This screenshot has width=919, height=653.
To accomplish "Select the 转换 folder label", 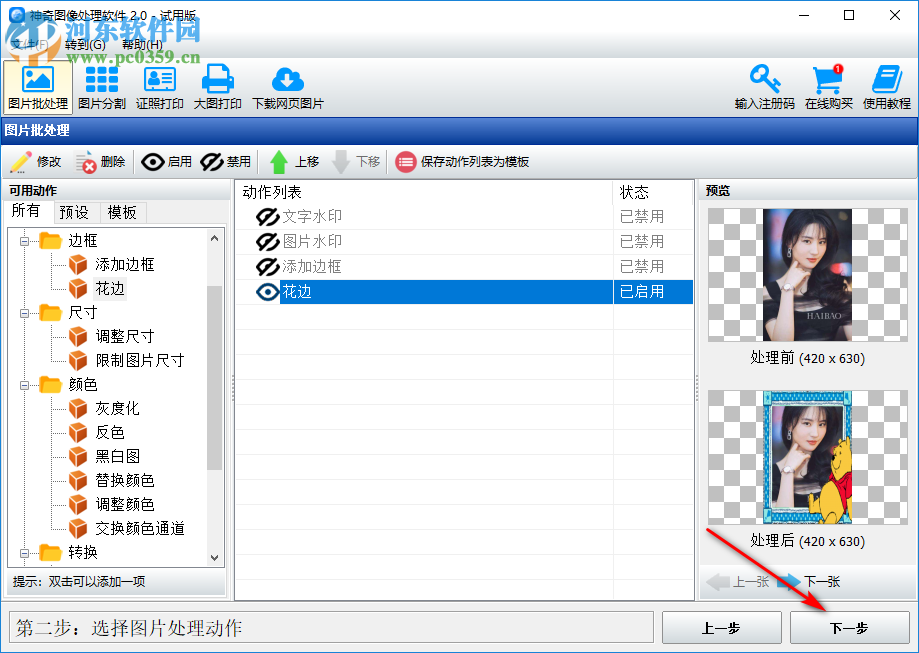I will click(83, 553).
